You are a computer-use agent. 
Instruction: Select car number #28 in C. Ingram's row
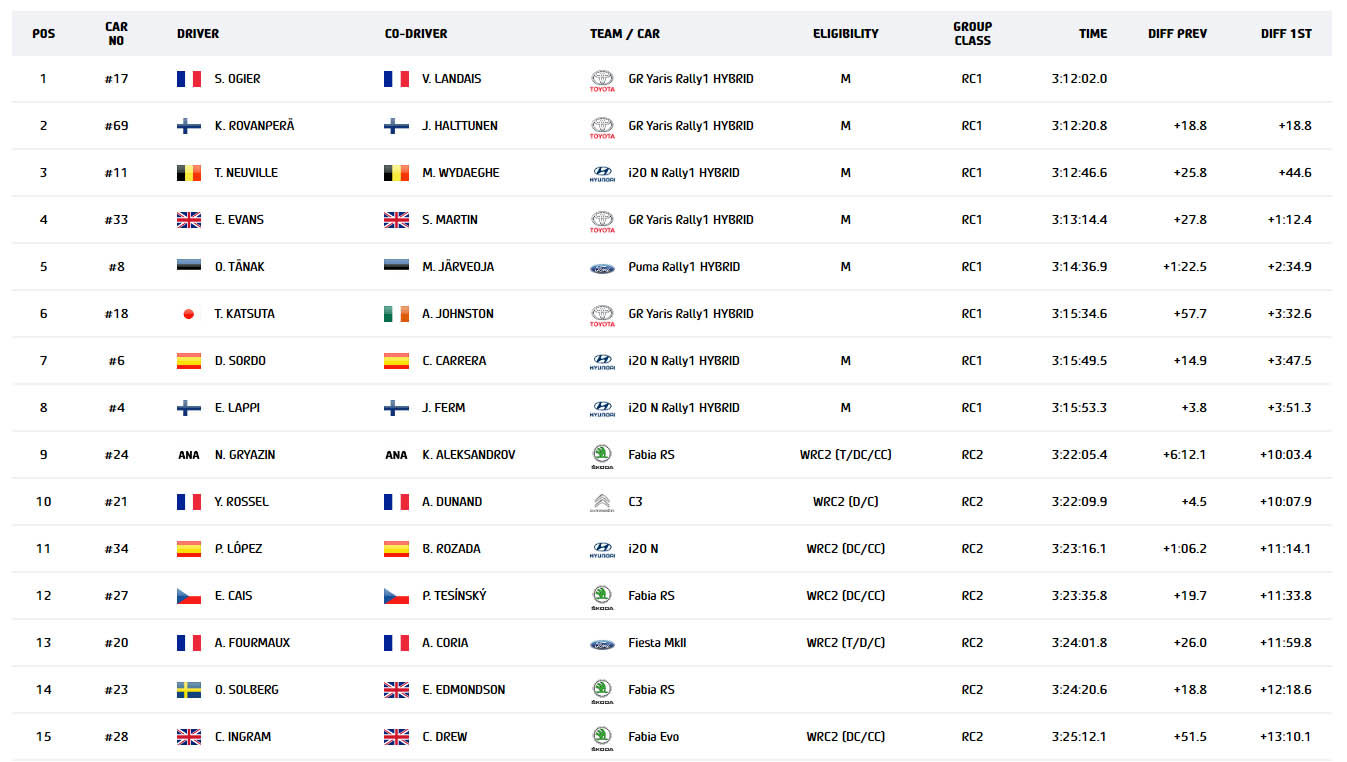116,737
